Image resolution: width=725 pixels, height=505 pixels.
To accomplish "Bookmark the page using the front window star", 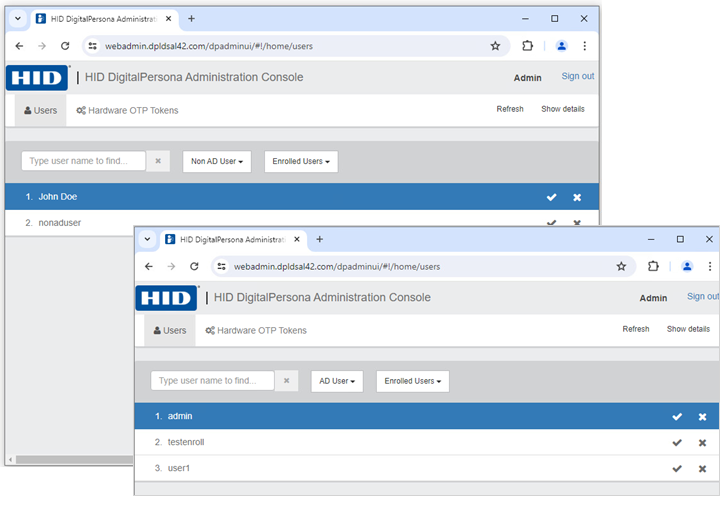I will [621, 267].
